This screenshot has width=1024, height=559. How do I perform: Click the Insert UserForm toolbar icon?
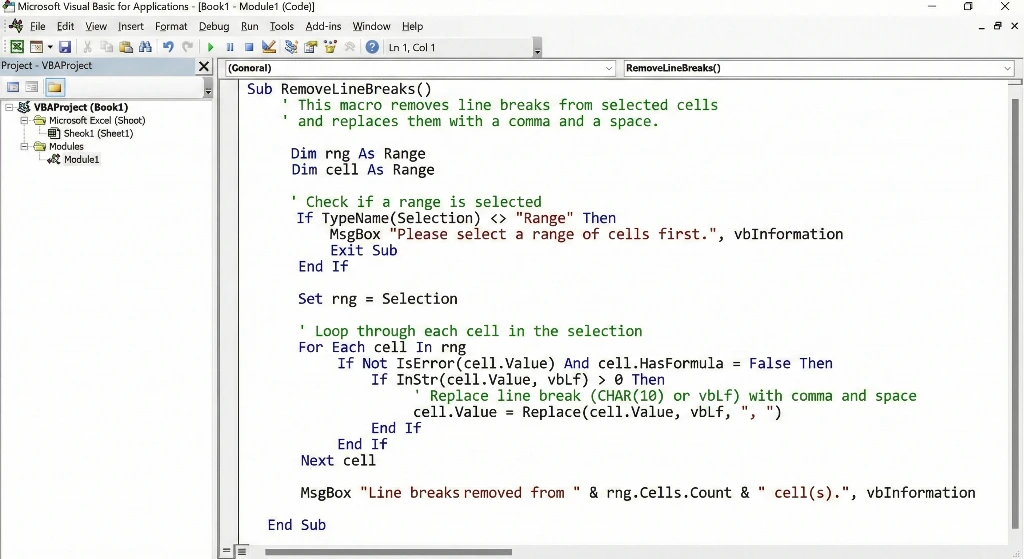(x=37, y=47)
